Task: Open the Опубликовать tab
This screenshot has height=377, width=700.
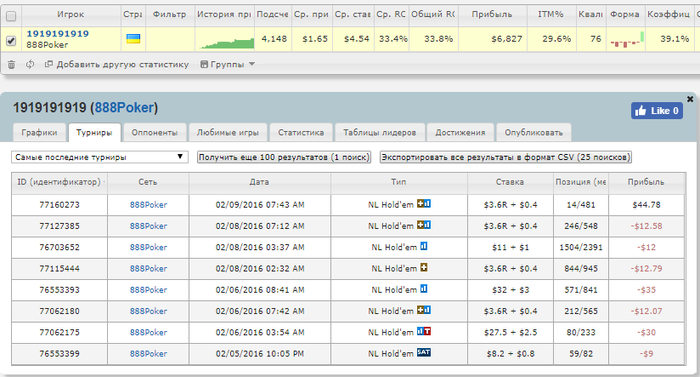Action: 533,133
